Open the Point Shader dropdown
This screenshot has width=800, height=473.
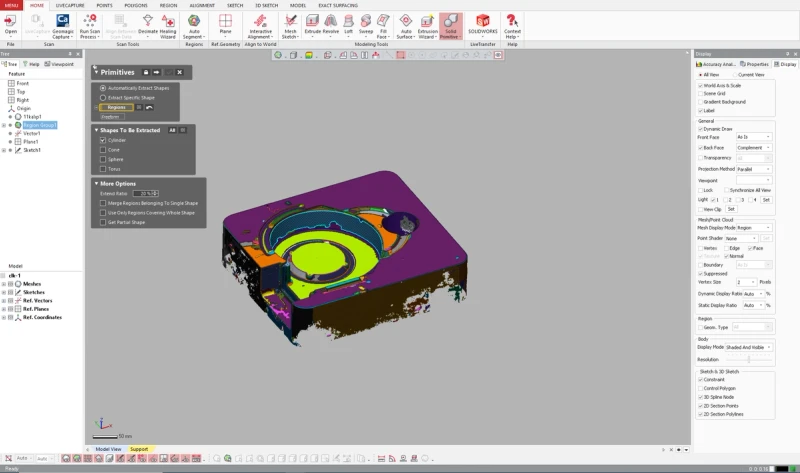click(741, 239)
